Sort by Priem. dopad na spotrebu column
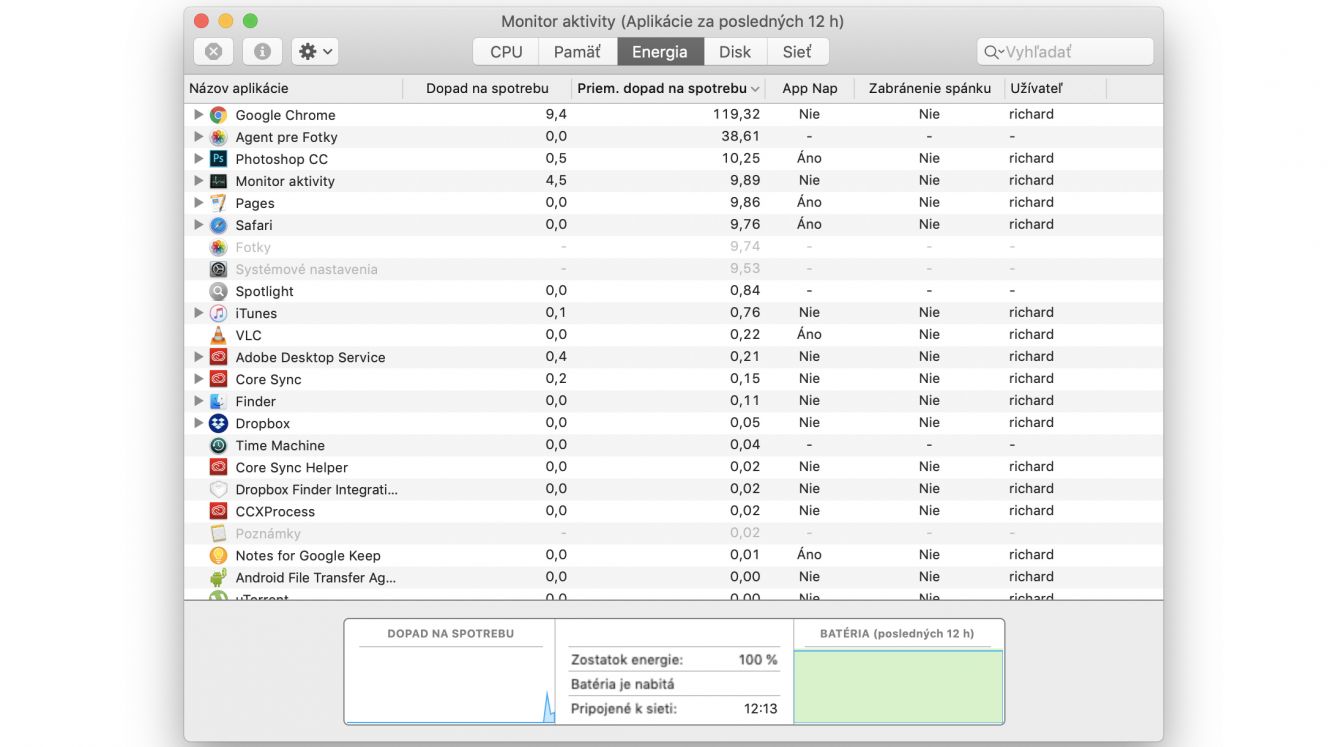Viewport: 1328px width, 747px height. (x=669, y=88)
